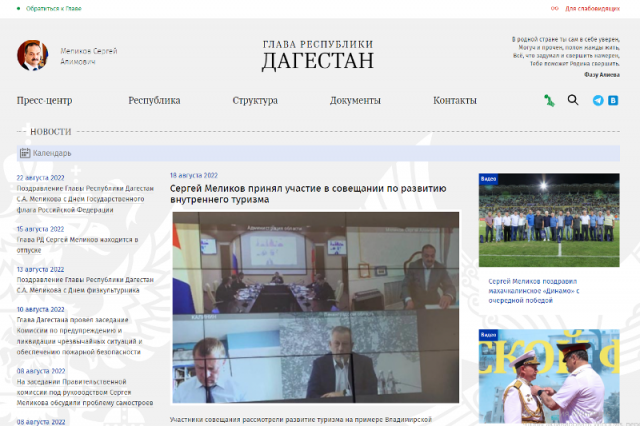Open the headline about domestic tourism meeting
The image size is (640, 426).
(308, 193)
